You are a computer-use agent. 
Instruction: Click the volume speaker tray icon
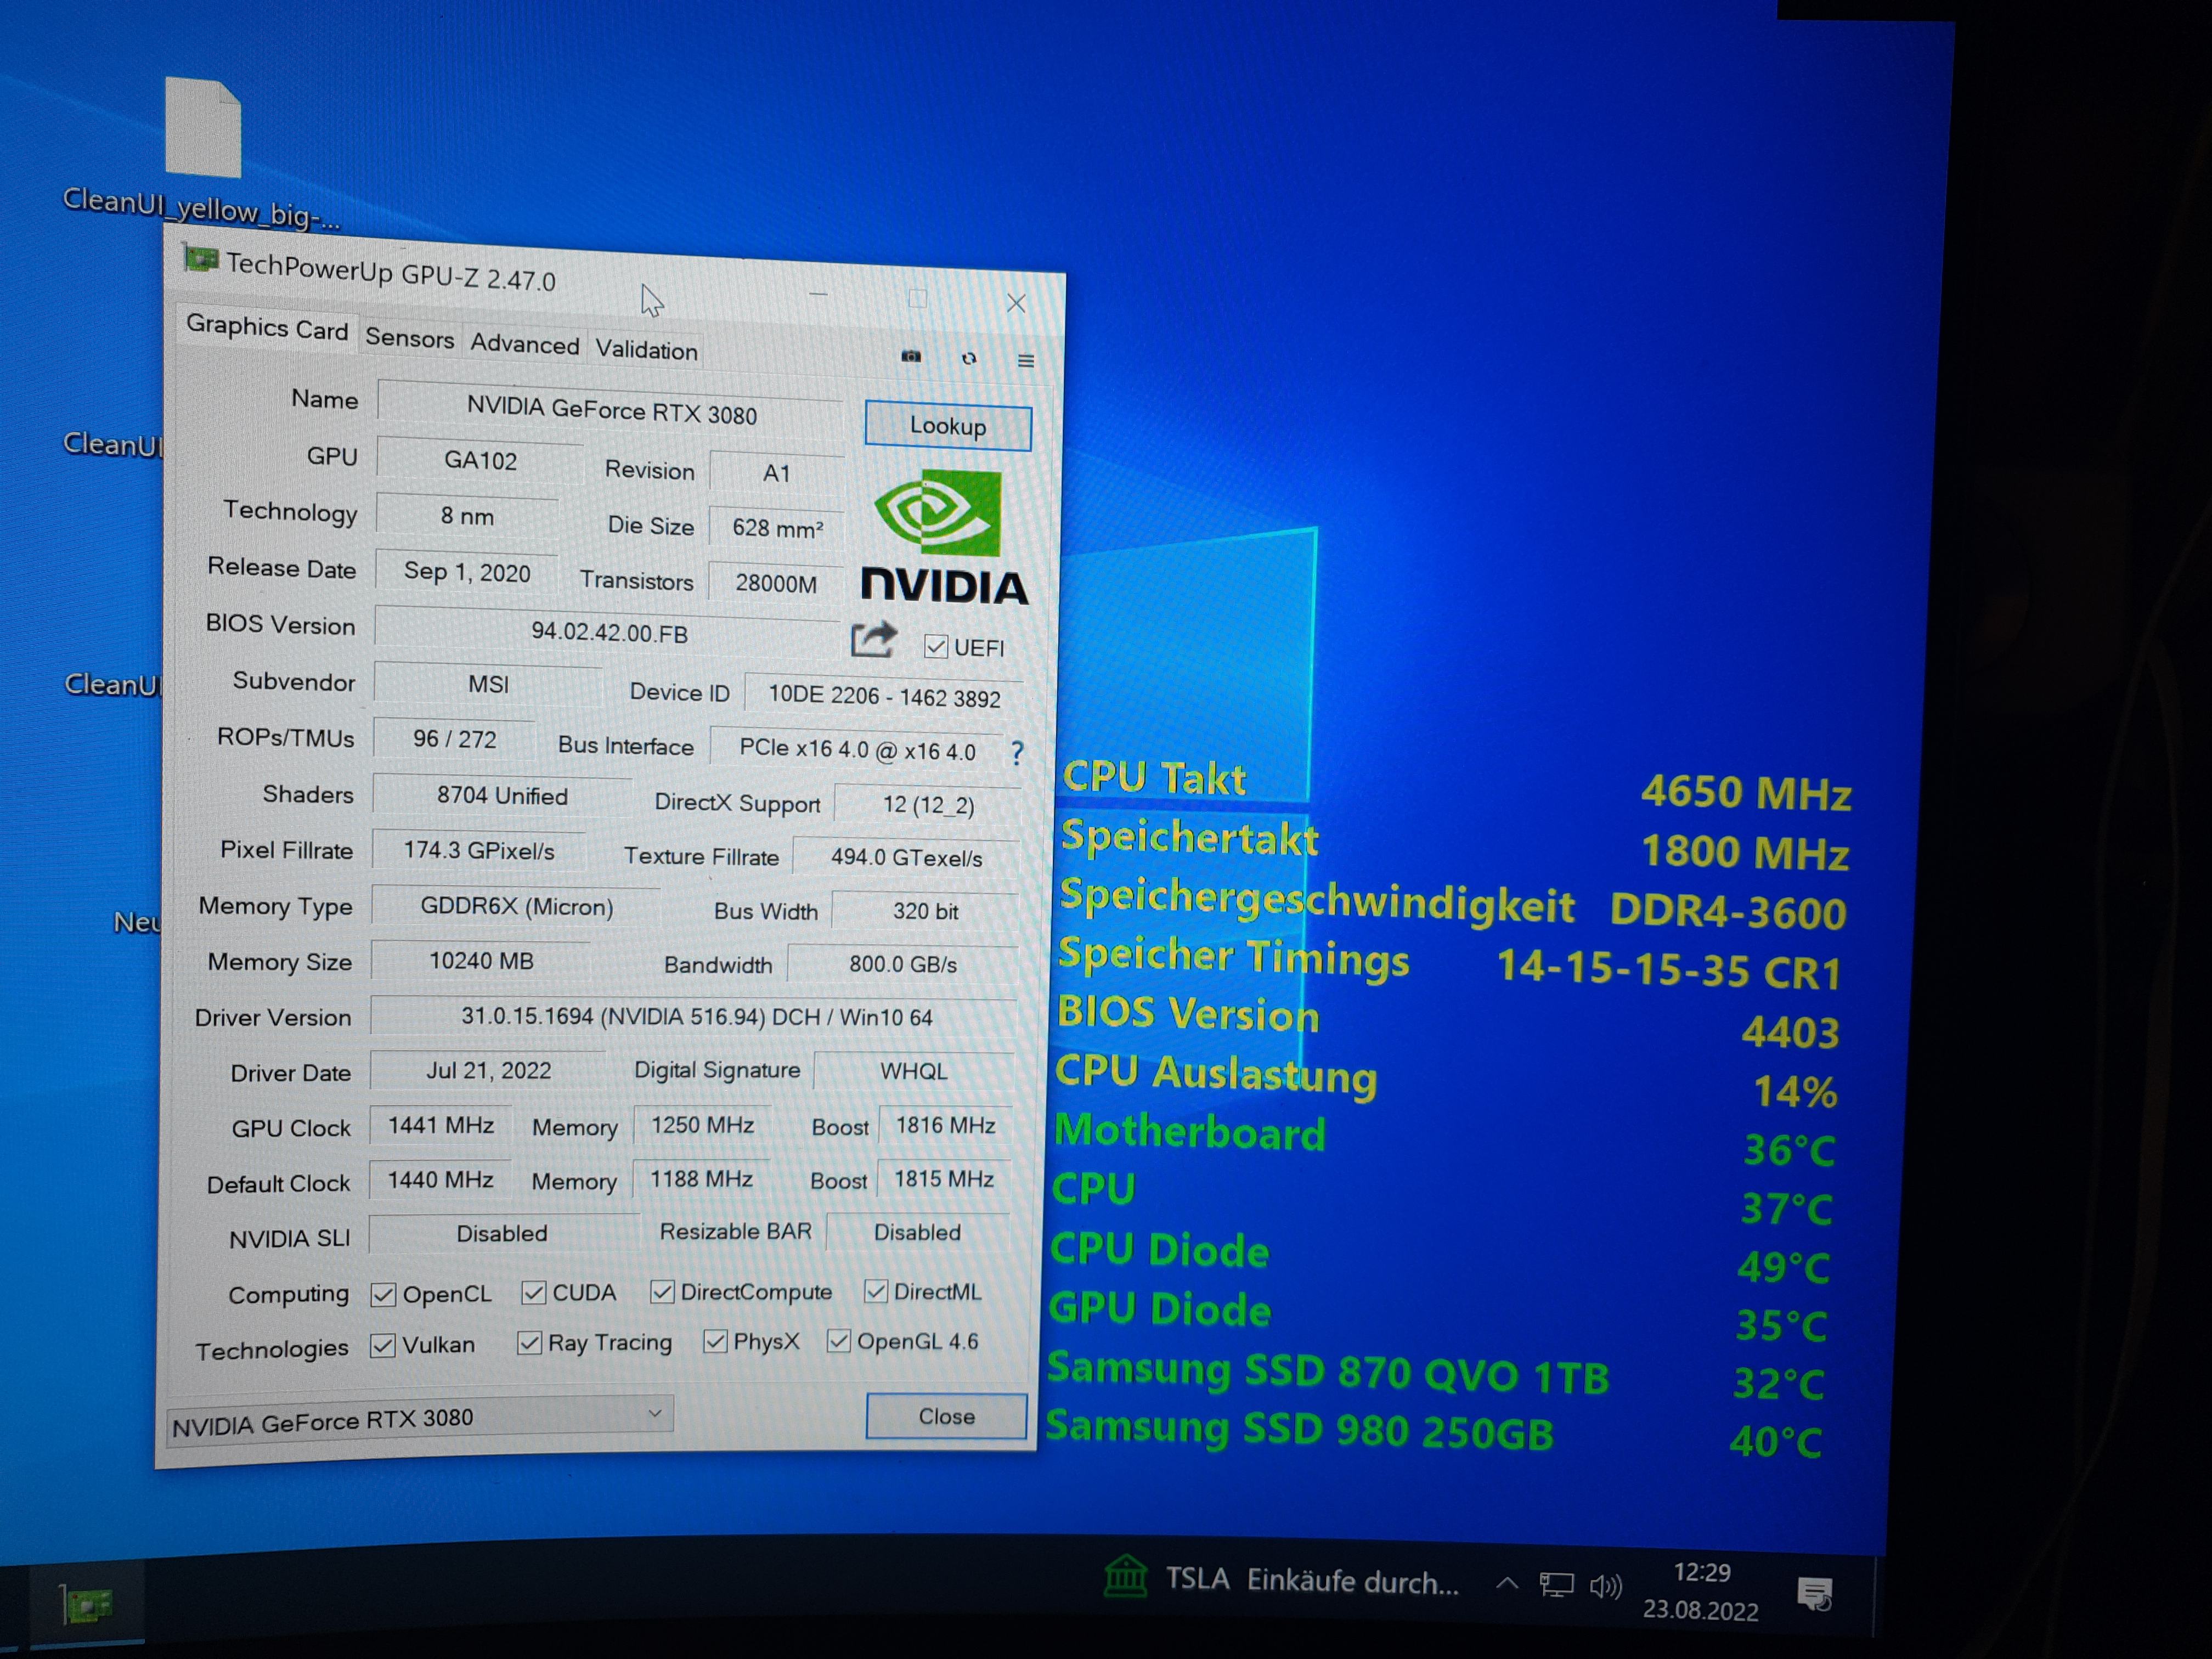coord(1605,1587)
